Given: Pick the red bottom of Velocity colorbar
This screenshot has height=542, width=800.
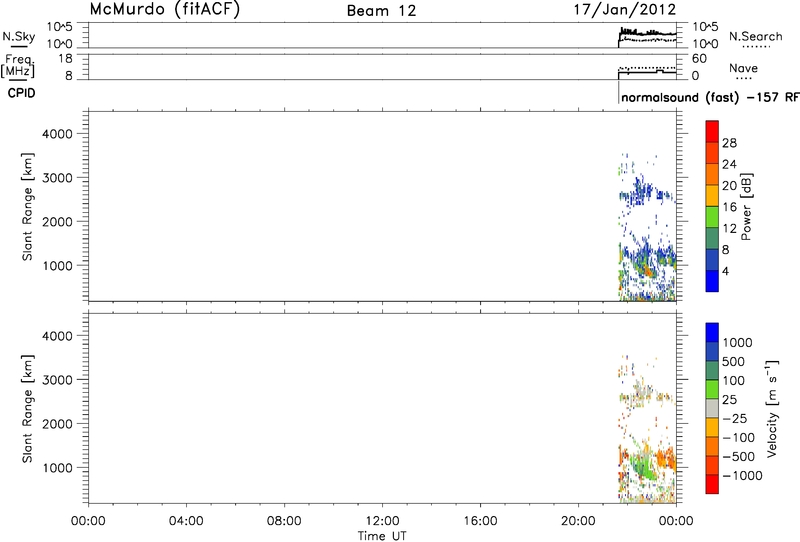Looking at the screenshot, I should [712, 484].
